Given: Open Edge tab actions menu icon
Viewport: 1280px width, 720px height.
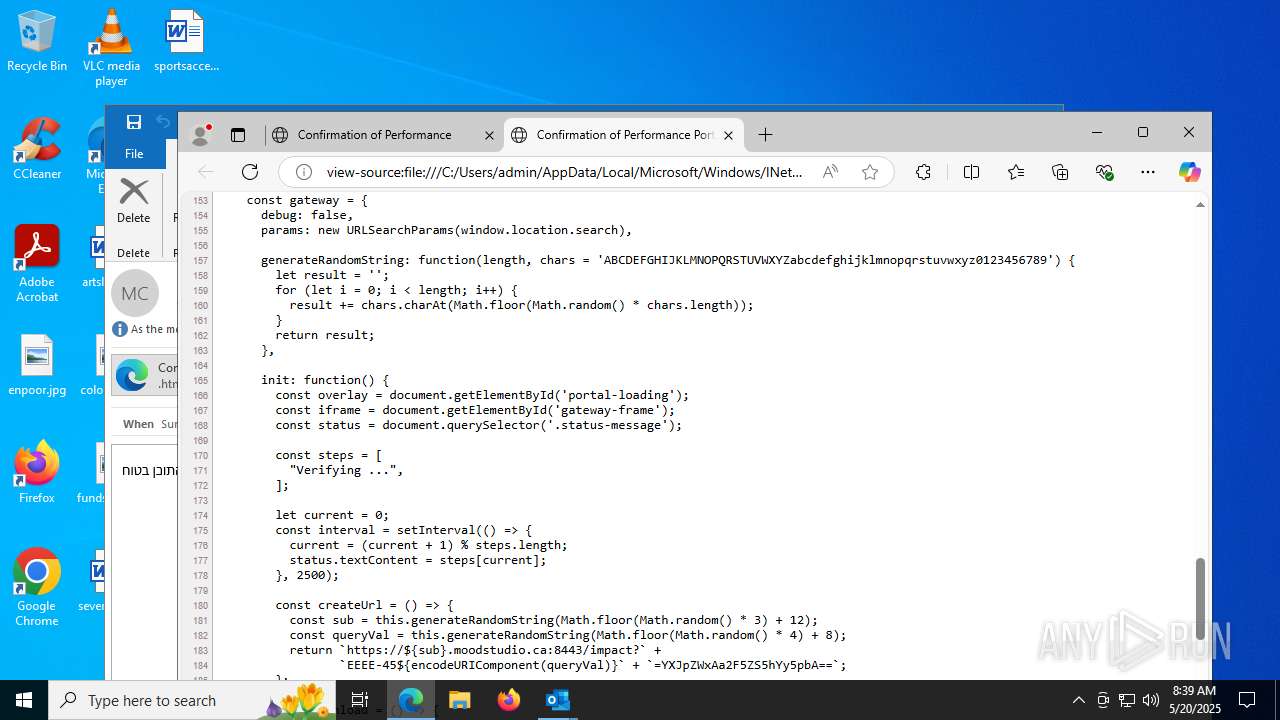Looking at the screenshot, I should click(238, 134).
